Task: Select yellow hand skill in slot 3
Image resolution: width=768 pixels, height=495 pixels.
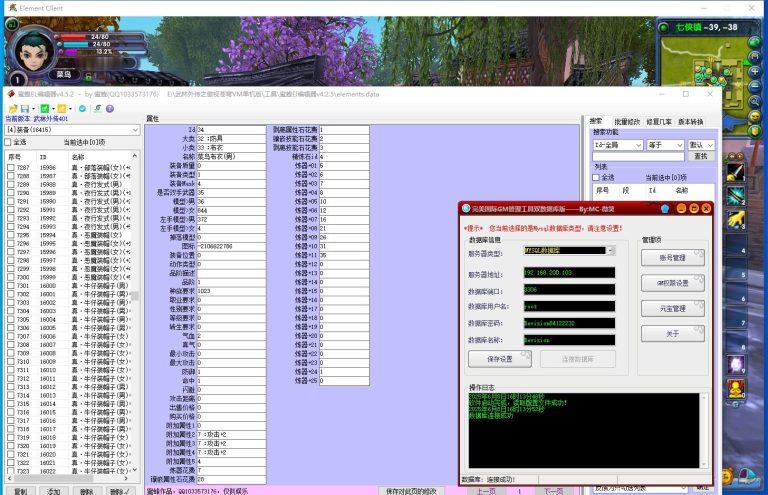Action: (x=736, y=220)
